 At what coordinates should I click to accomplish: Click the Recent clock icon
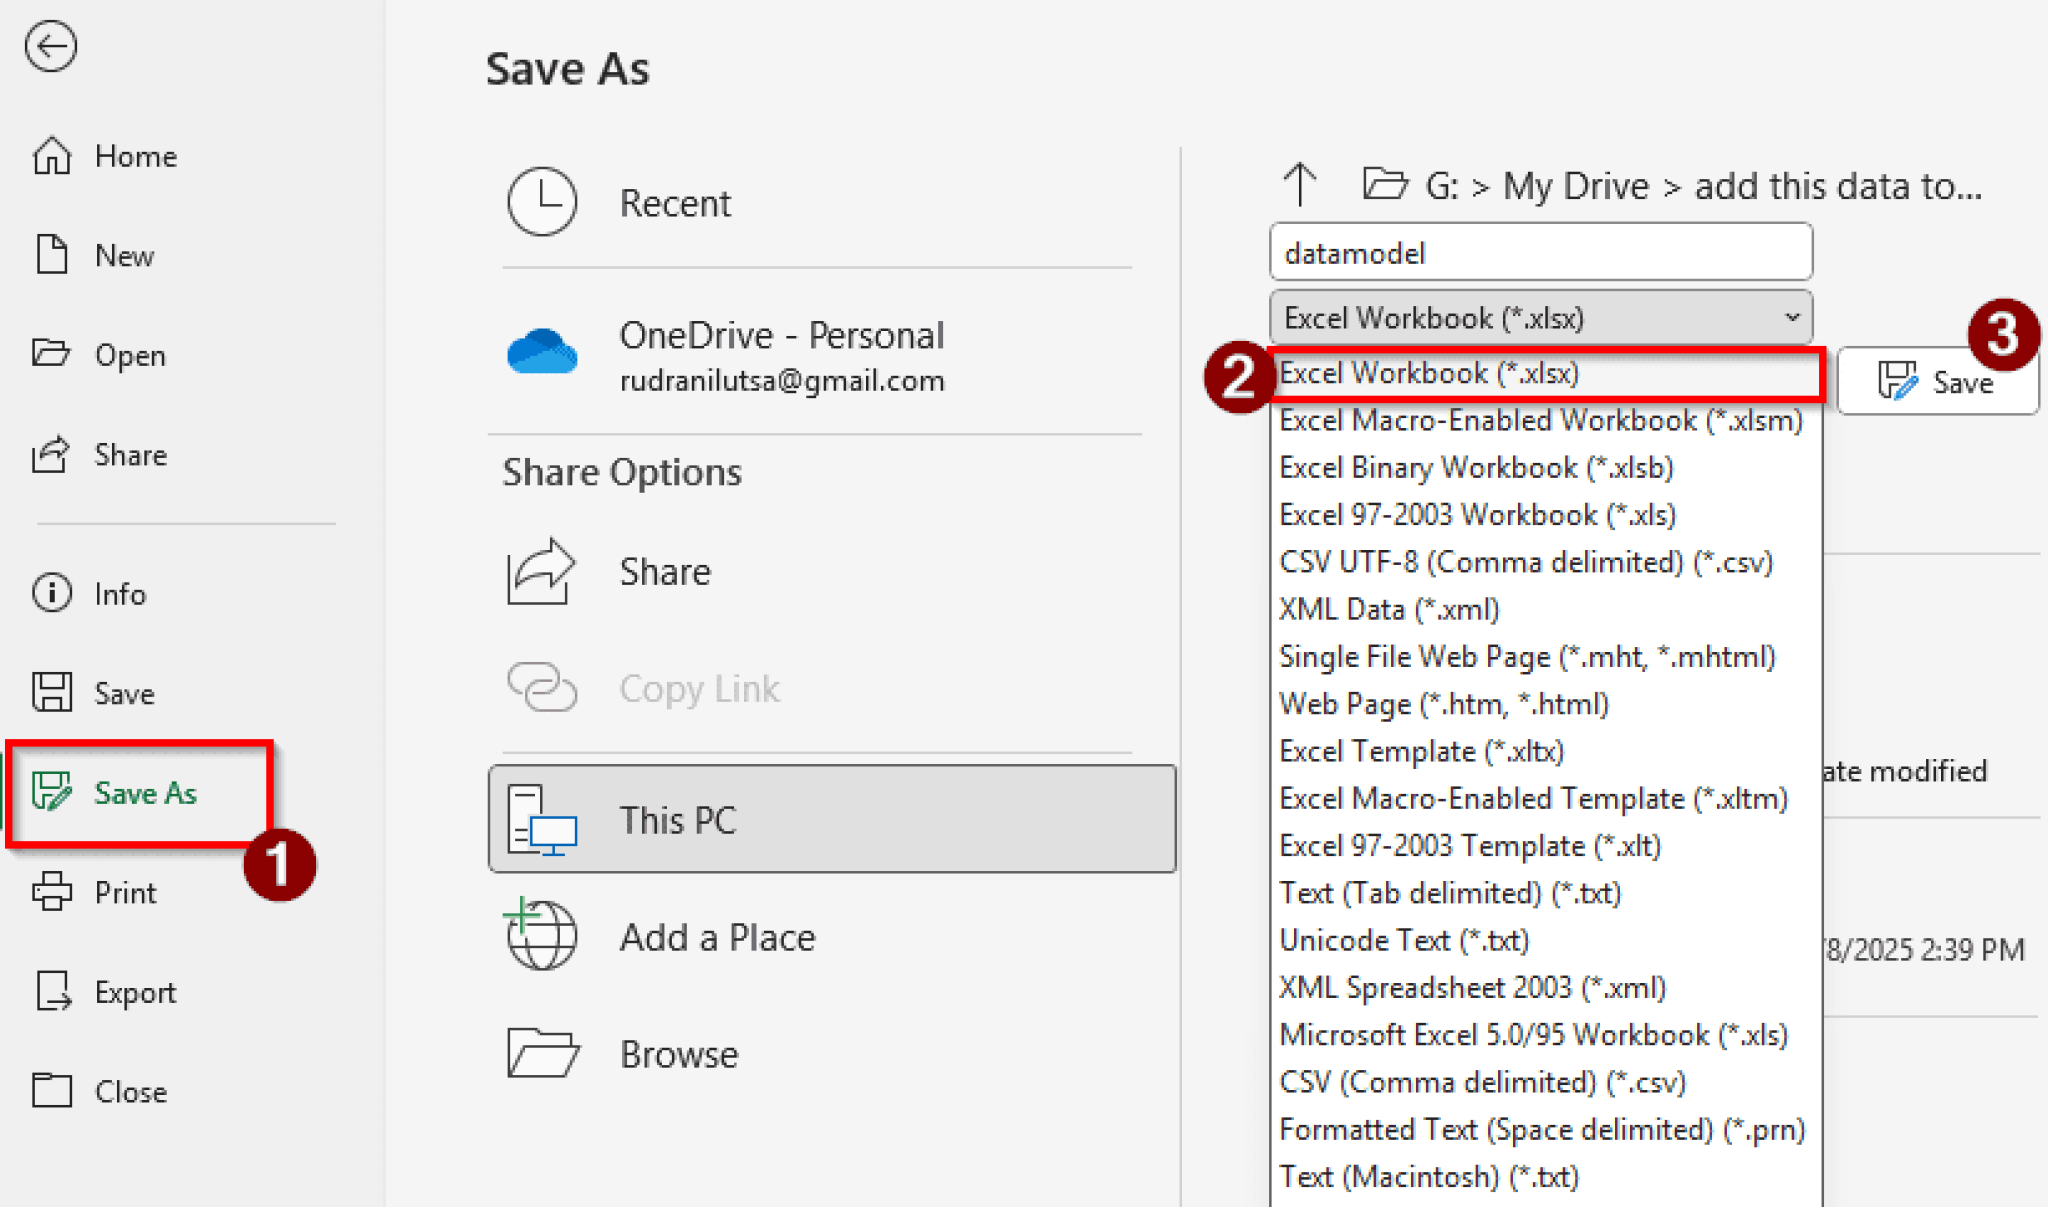[x=542, y=201]
